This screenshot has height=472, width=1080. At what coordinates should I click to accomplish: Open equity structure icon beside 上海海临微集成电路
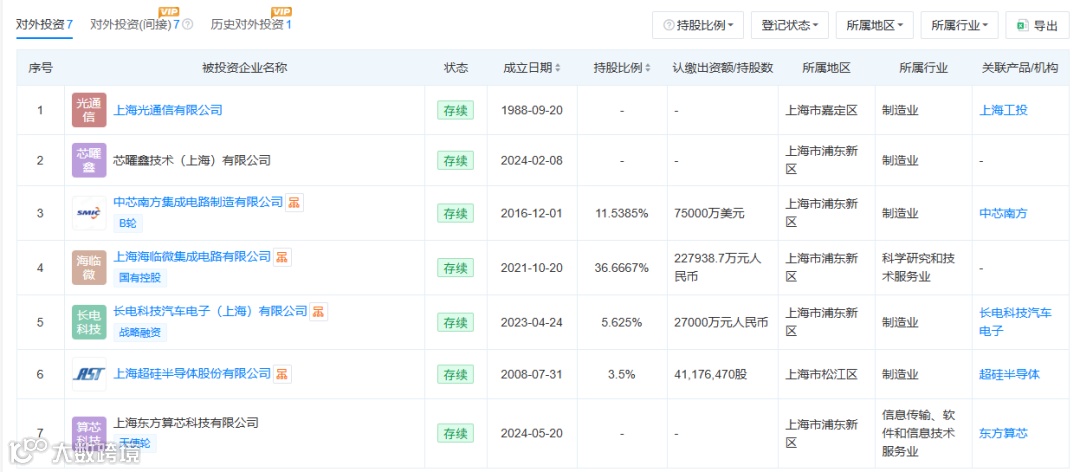[282, 257]
